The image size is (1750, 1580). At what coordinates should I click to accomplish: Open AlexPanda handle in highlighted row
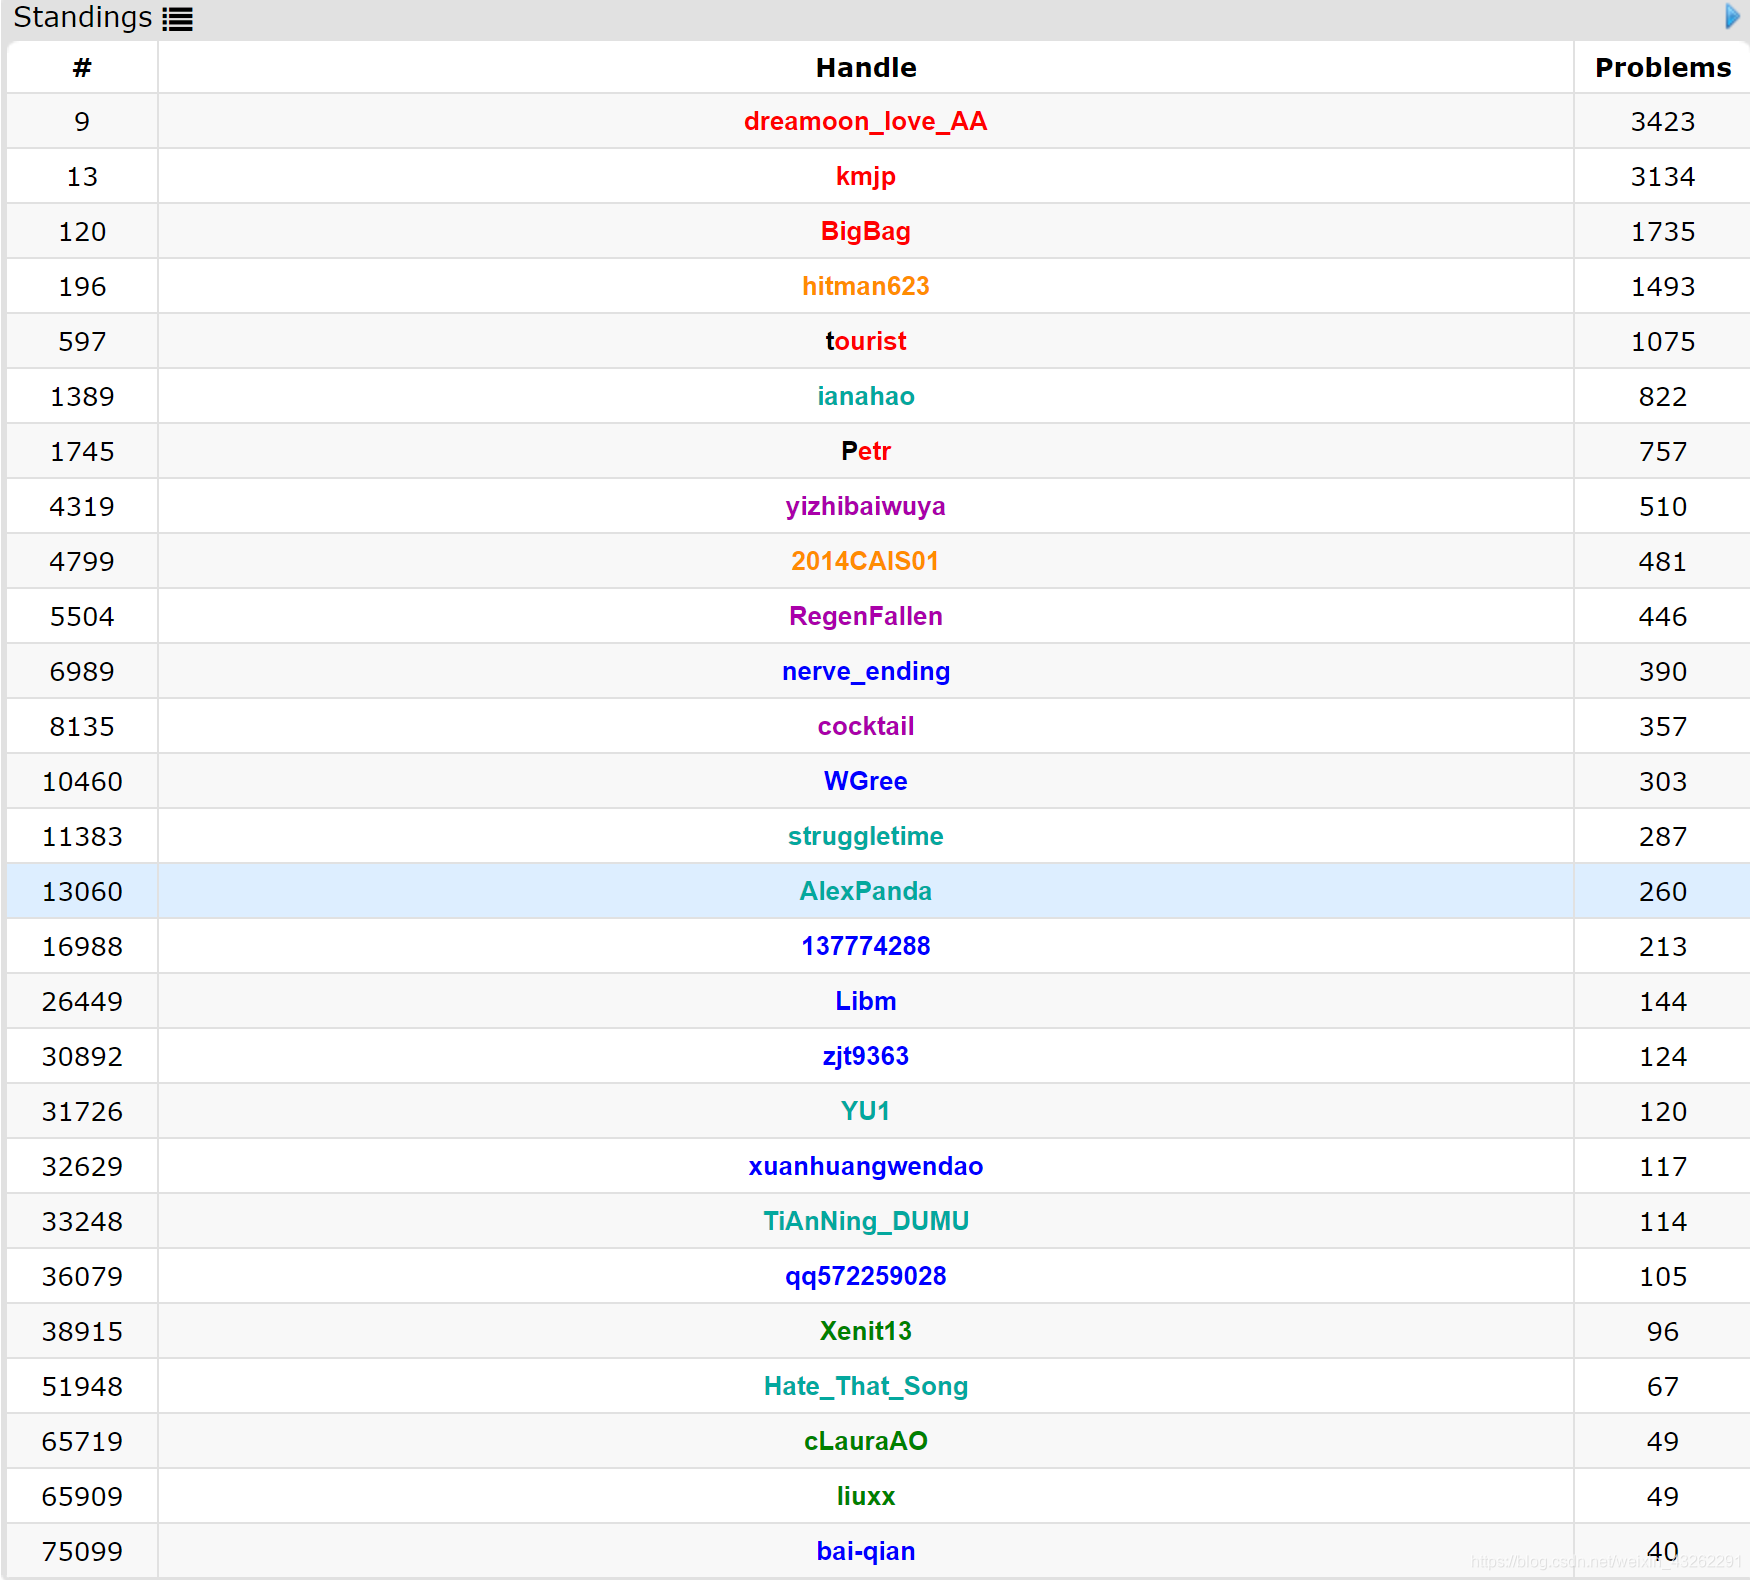pyautogui.click(x=865, y=891)
